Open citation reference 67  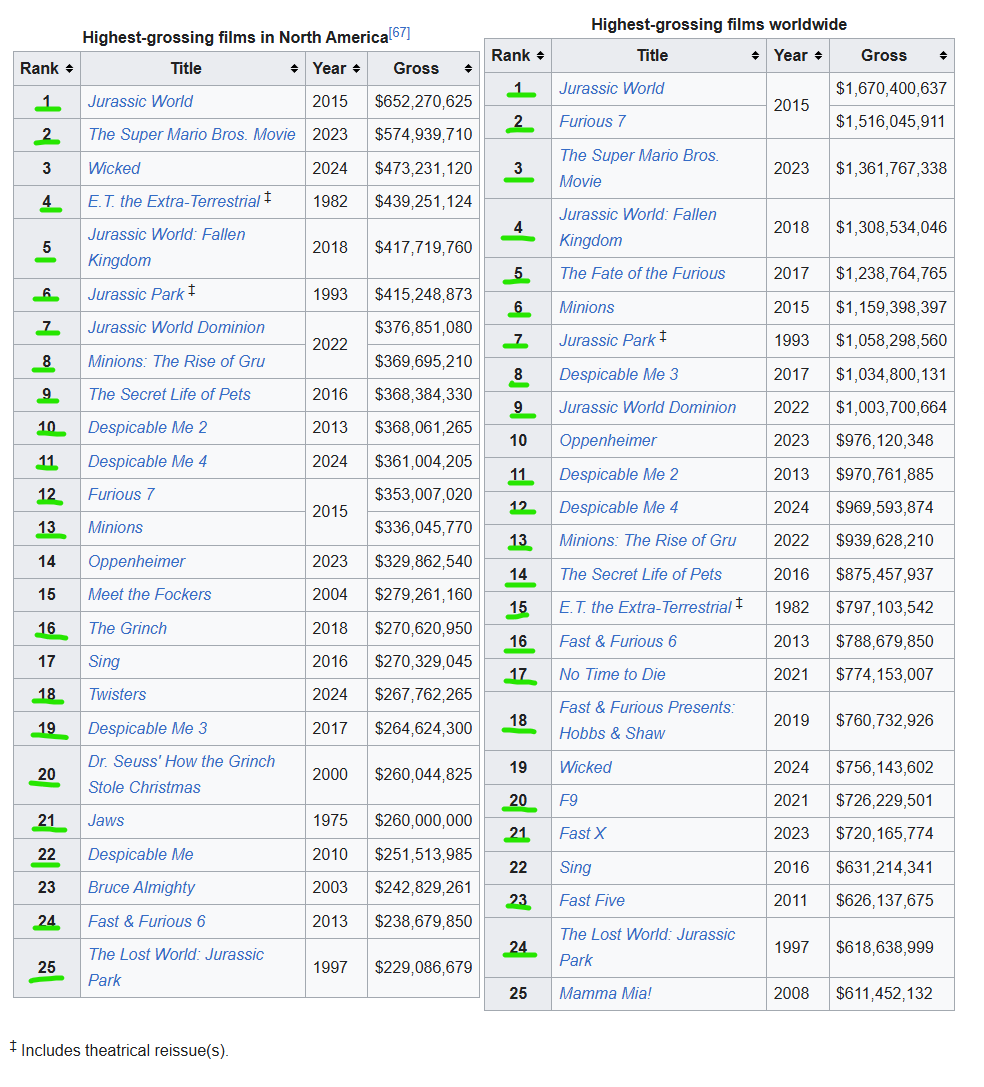[x=399, y=33]
